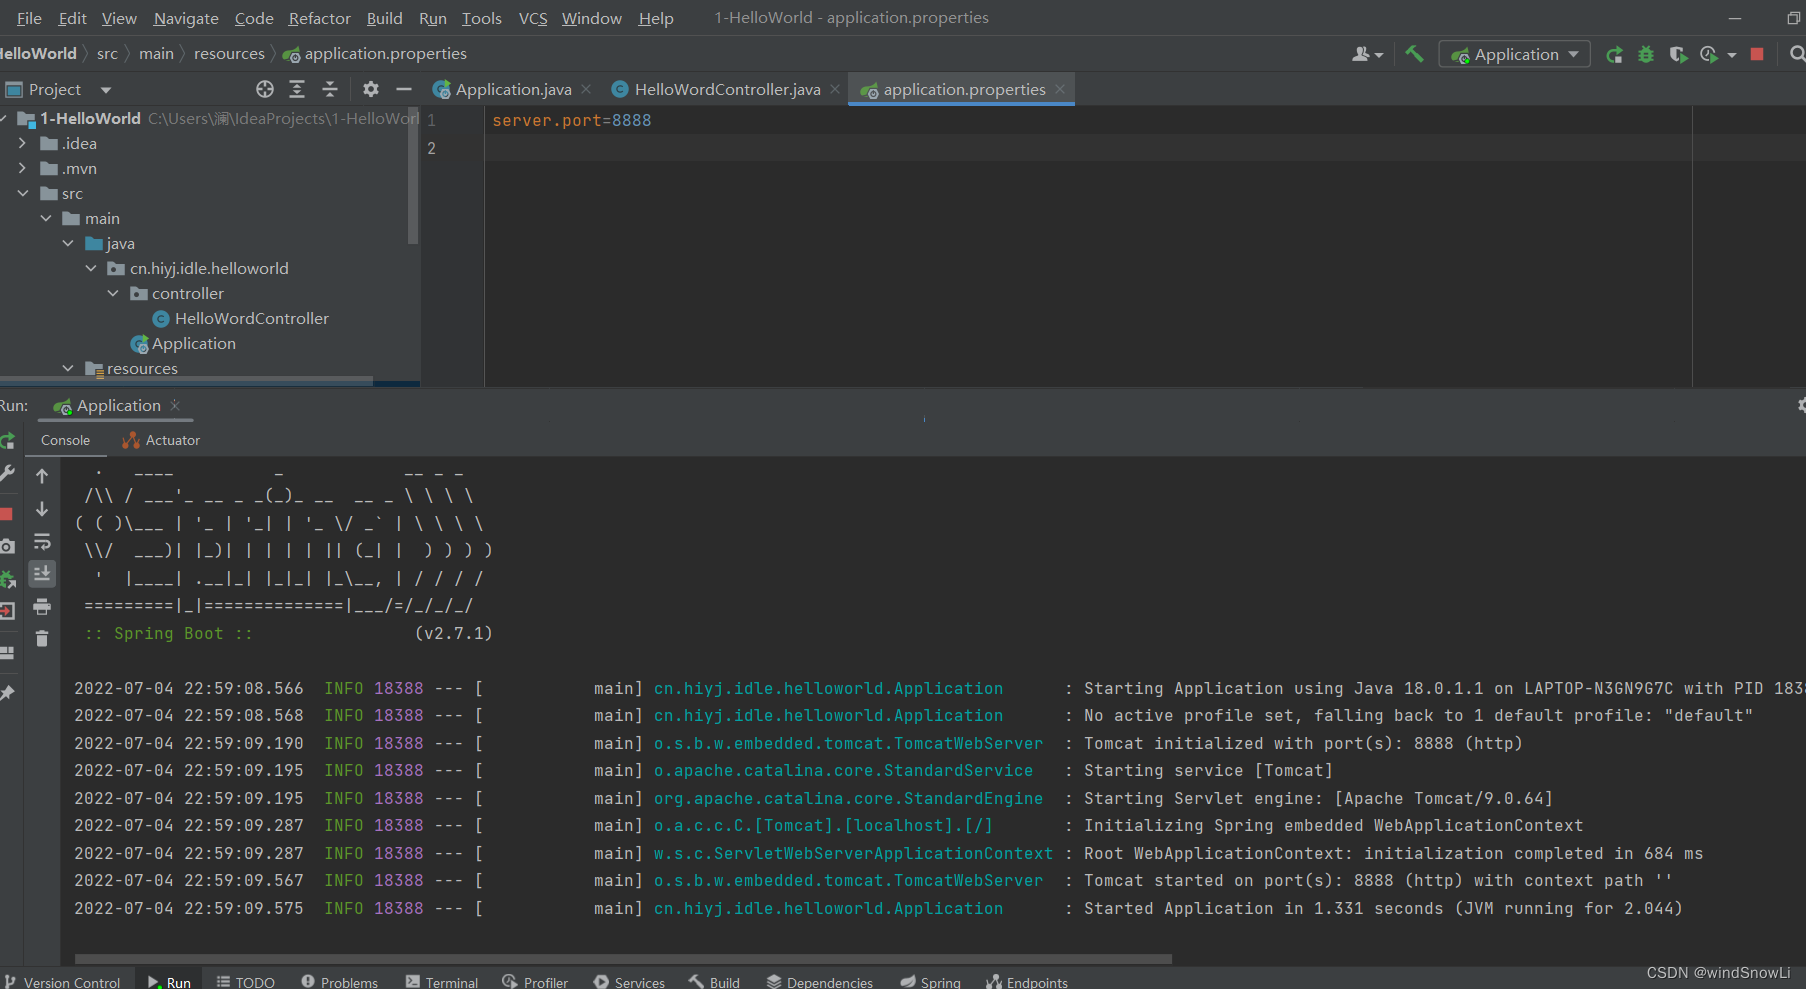Collapse the controller package
Viewport: 1806px width, 989px height.
pos(113,293)
